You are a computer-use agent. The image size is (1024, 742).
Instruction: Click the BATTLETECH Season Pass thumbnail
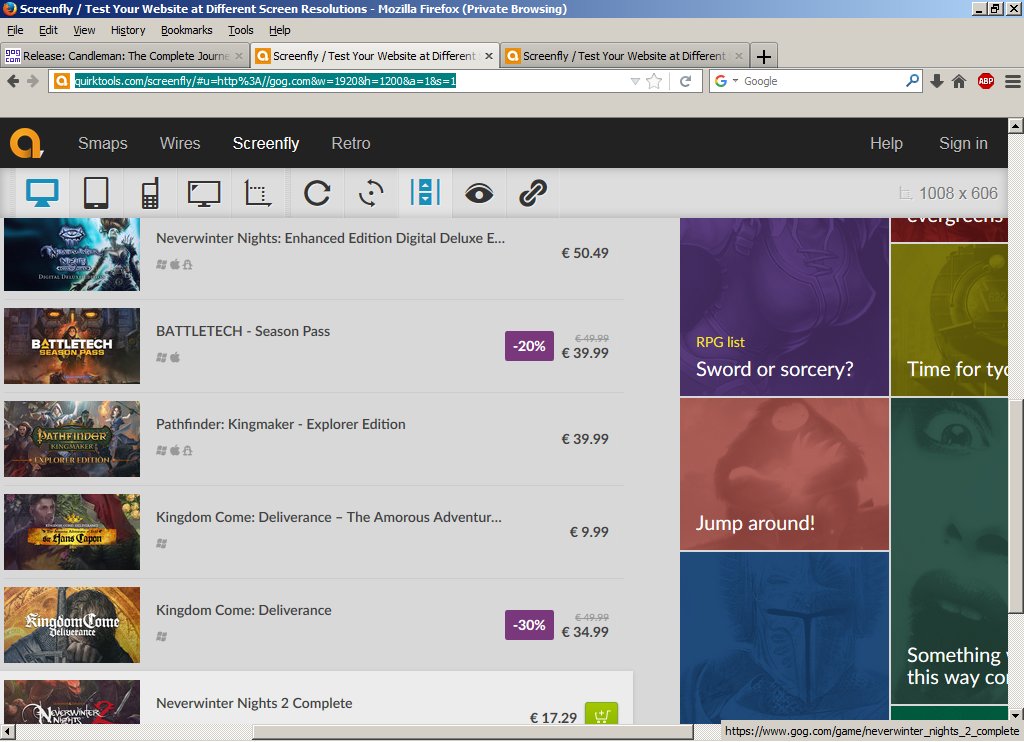72,346
